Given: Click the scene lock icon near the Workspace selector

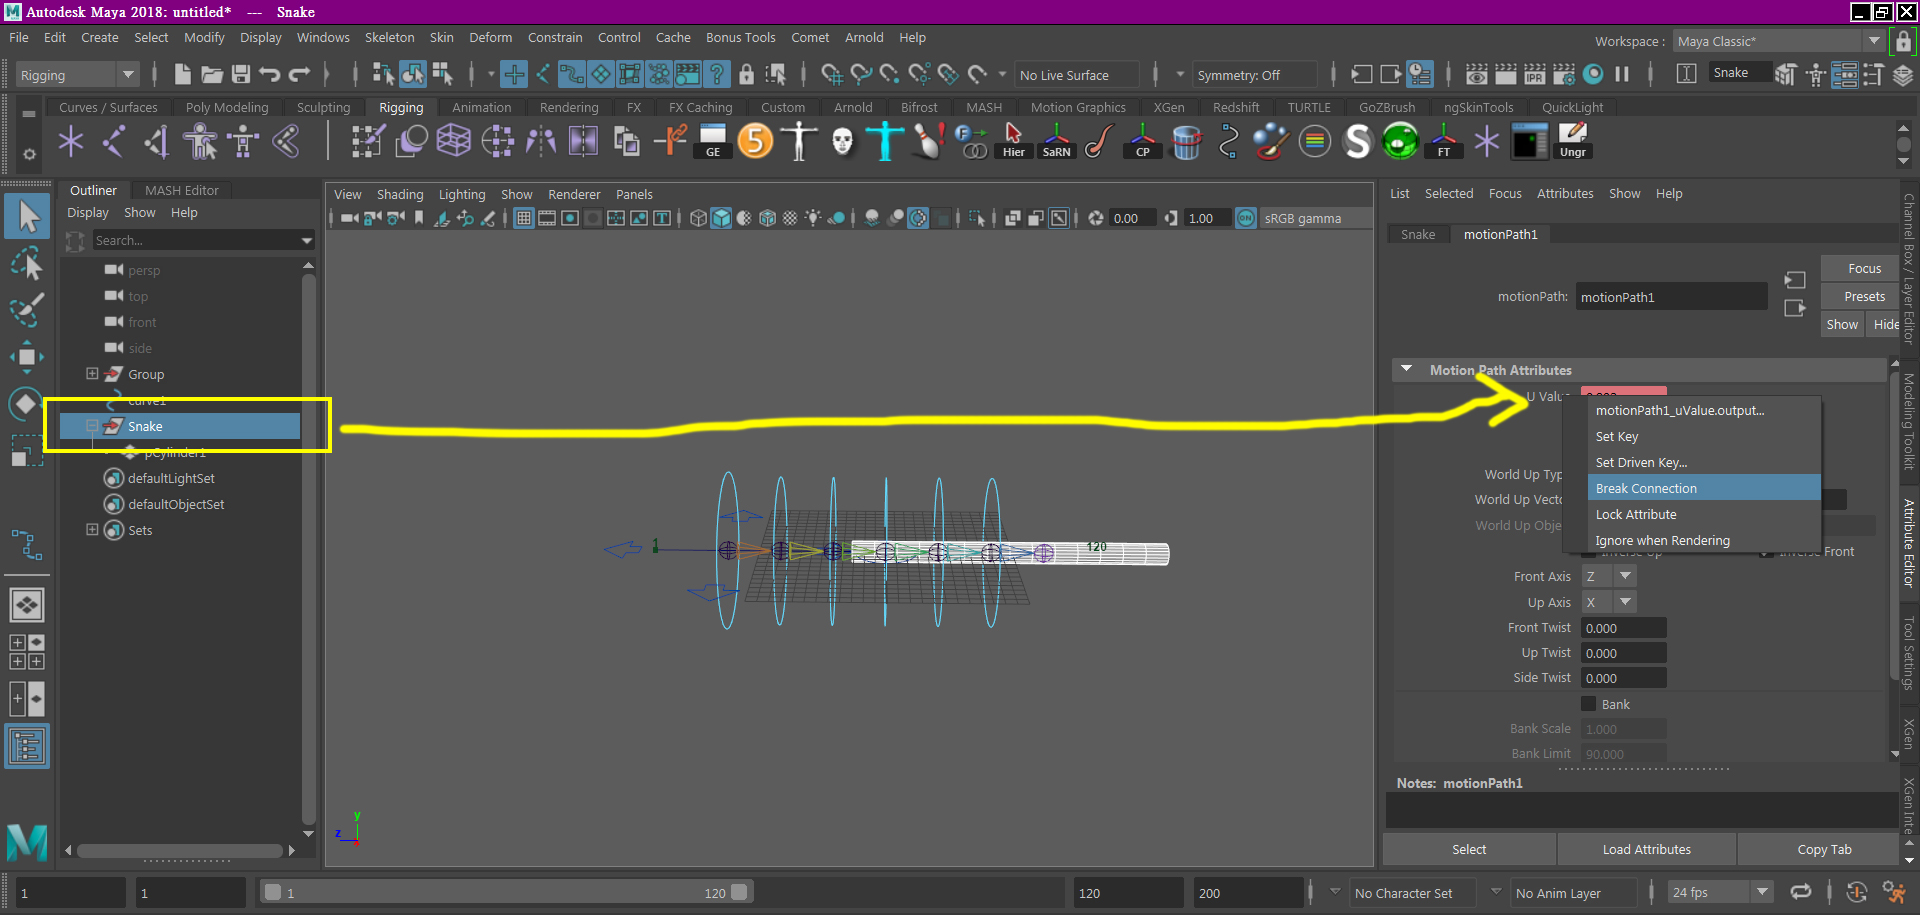Looking at the screenshot, I should click(1902, 41).
